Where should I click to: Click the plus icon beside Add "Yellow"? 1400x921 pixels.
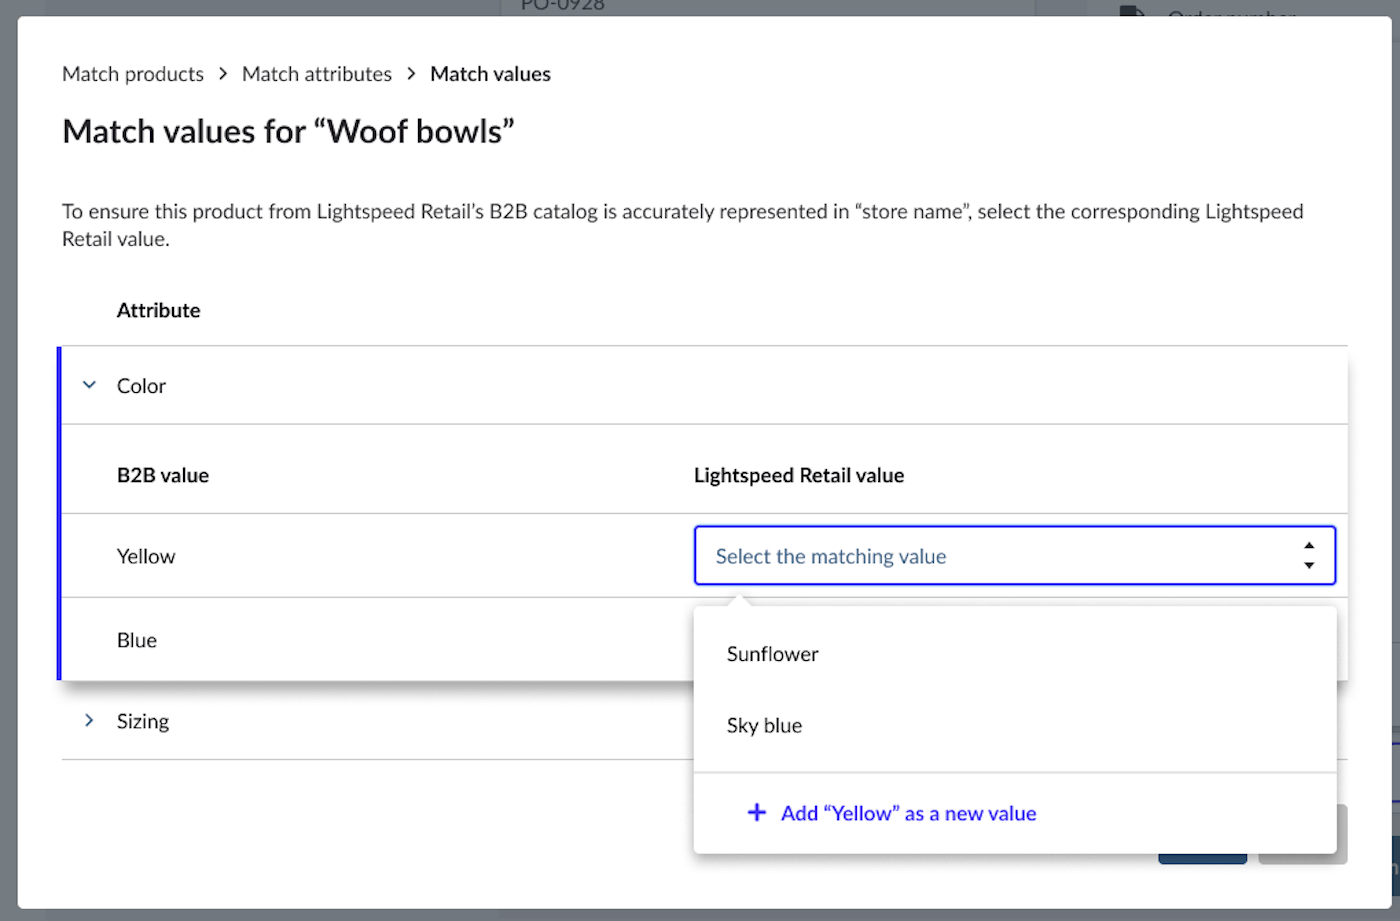[757, 813]
